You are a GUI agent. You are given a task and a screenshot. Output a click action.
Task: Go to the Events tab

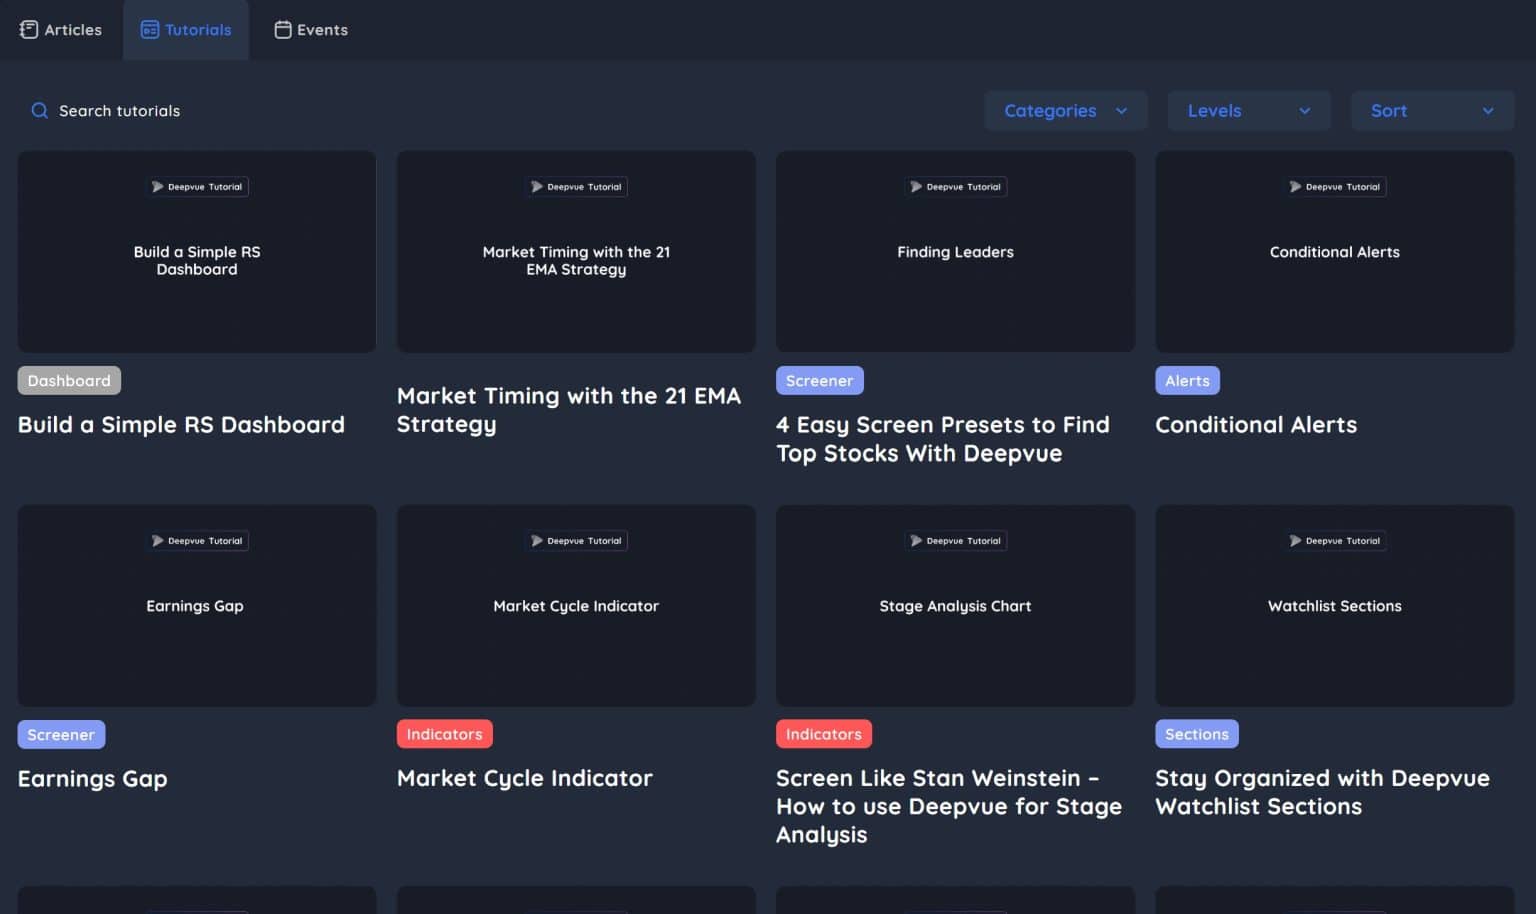(311, 30)
